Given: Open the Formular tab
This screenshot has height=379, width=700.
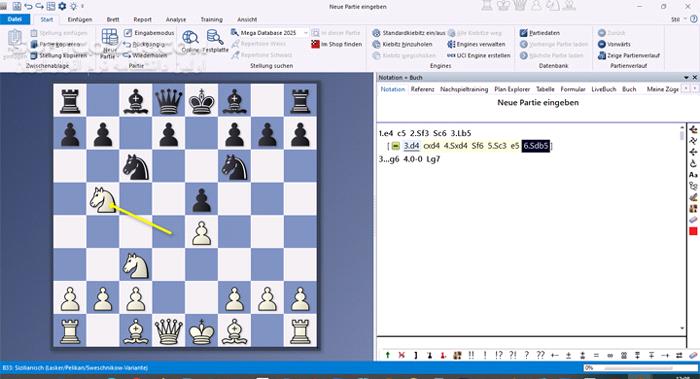Looking at the screenshot, I should [x=573, y=89].
